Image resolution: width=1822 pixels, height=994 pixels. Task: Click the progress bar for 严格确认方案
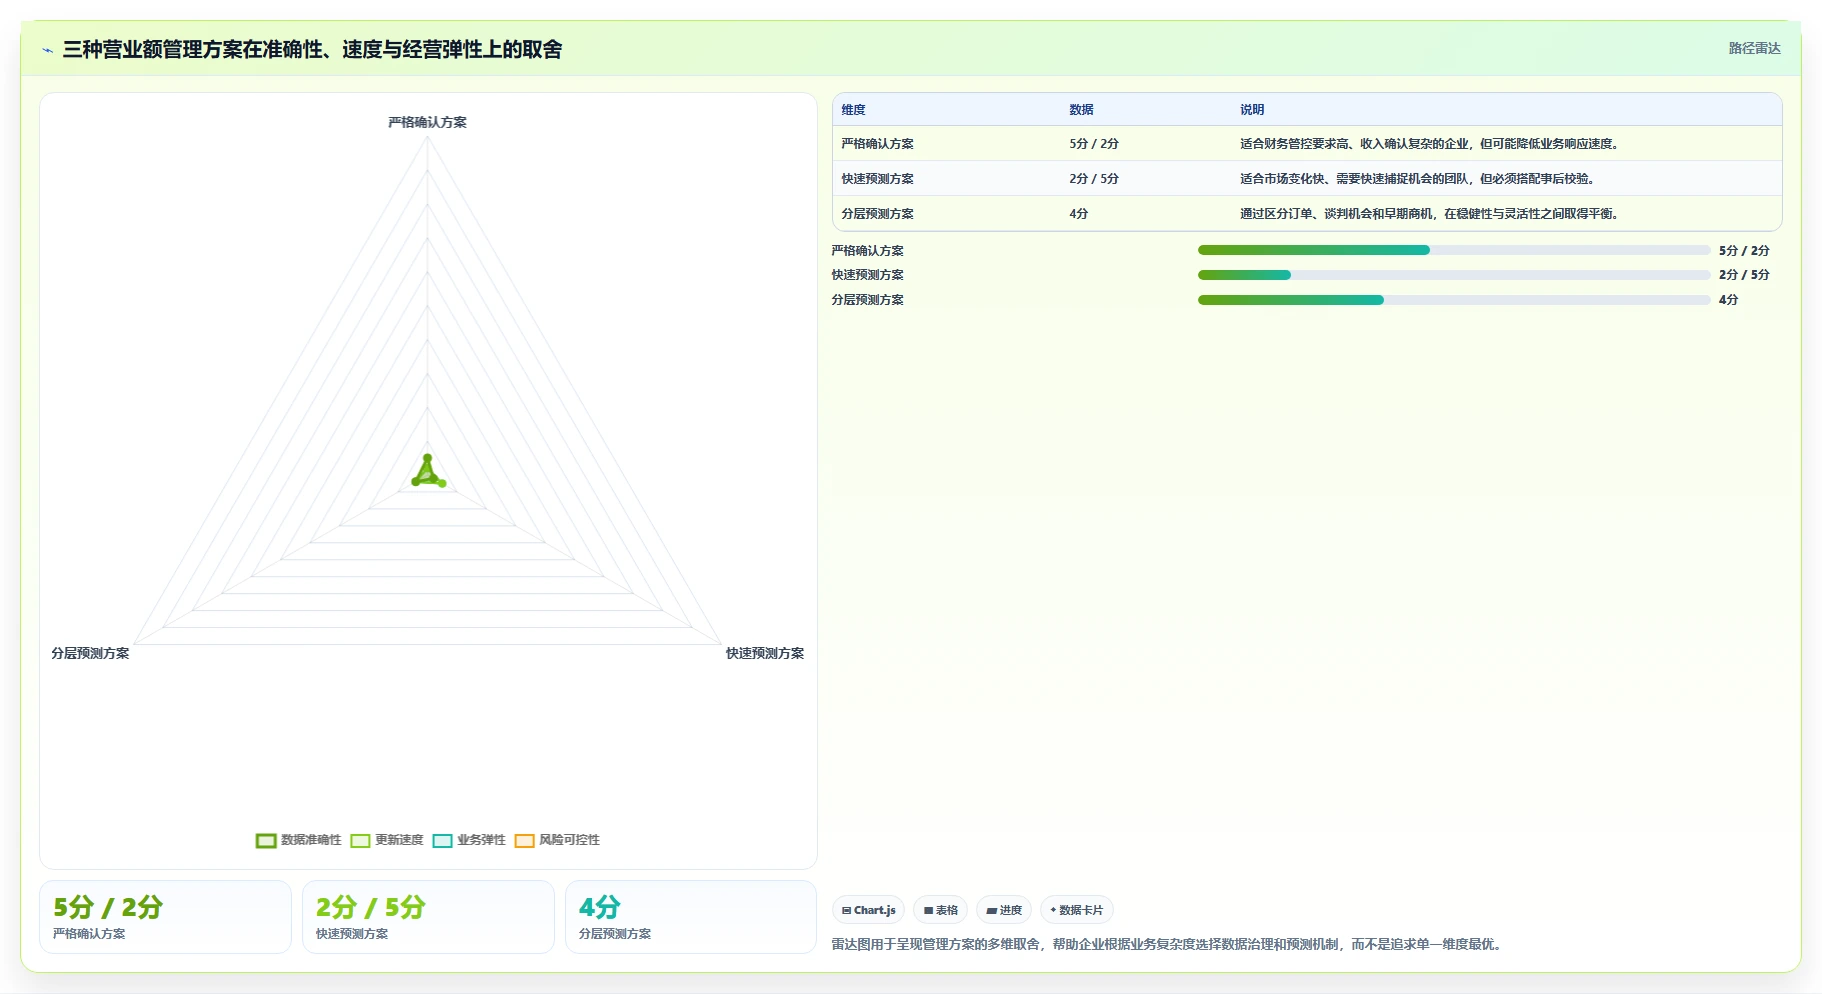[1454, 250]
